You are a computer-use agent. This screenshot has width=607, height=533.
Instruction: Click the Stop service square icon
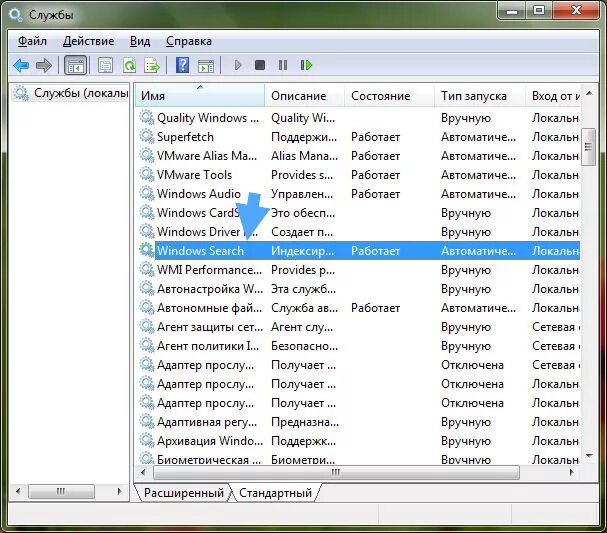(x=260, y=65)
